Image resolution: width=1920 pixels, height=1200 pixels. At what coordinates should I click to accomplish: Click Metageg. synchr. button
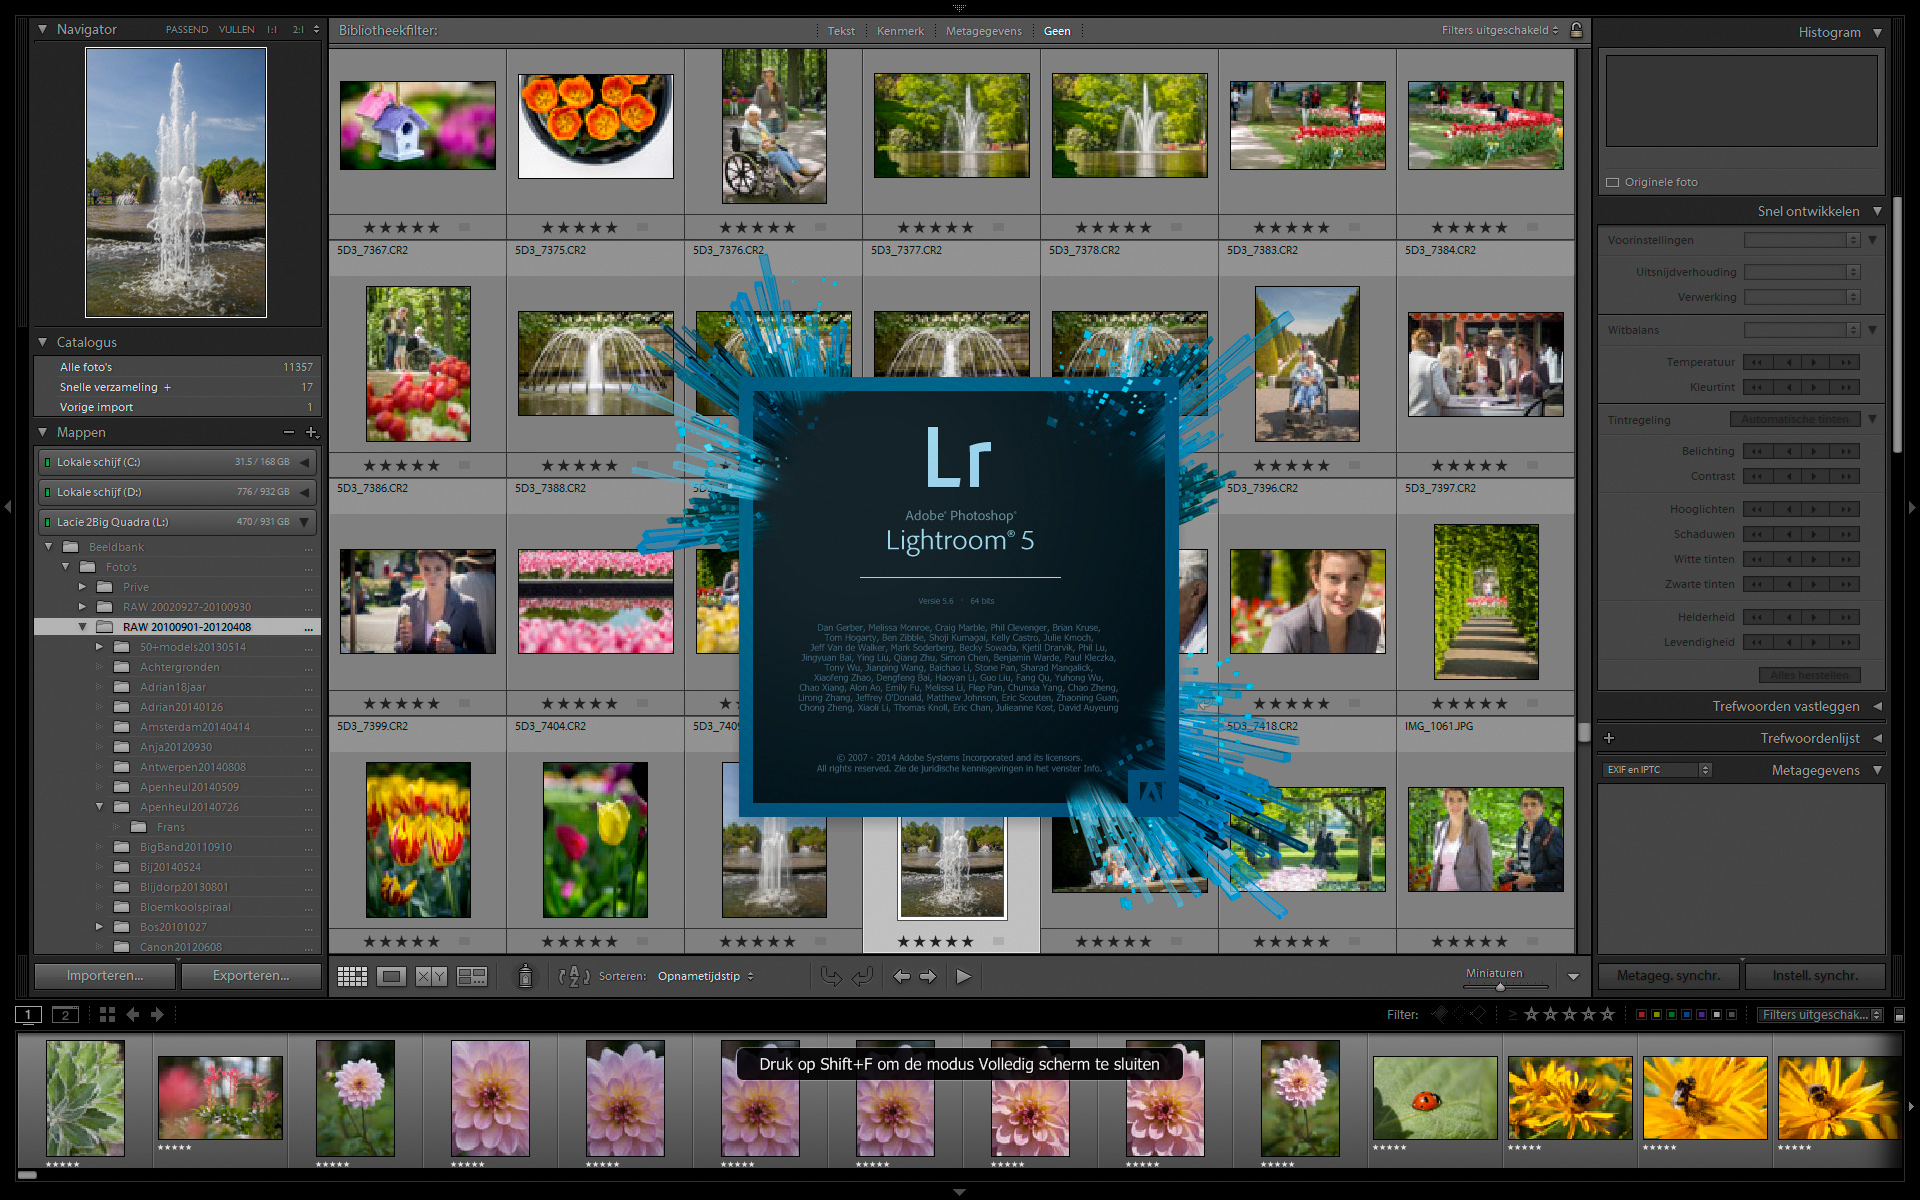point(1668,976)
